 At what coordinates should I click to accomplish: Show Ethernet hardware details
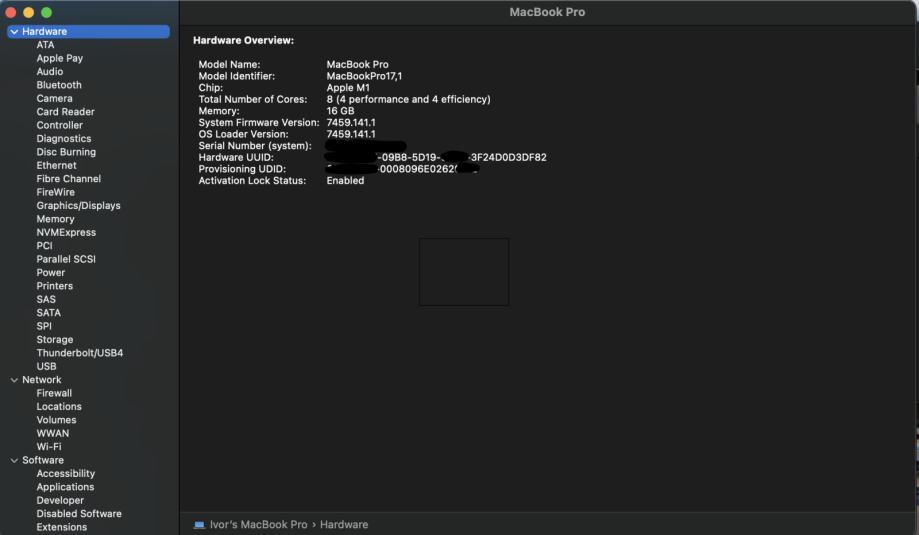tap(56, 166)
